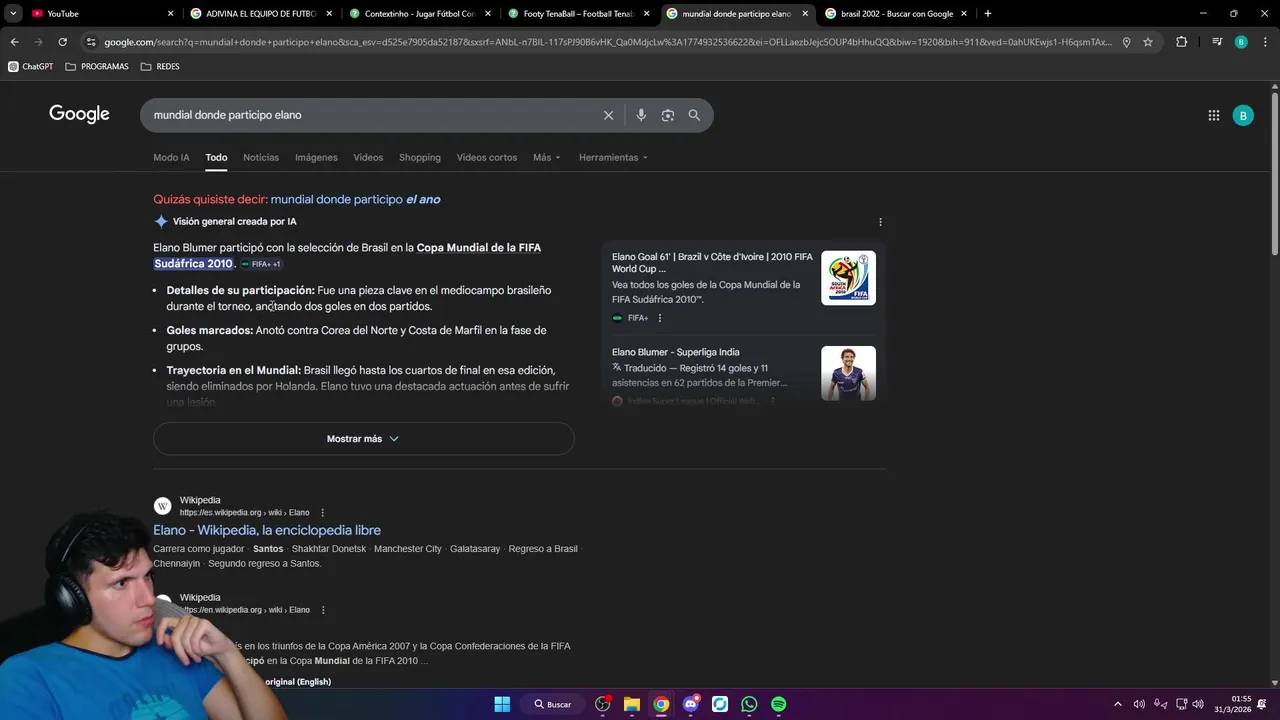Open Discord from the taskbar

690,704
